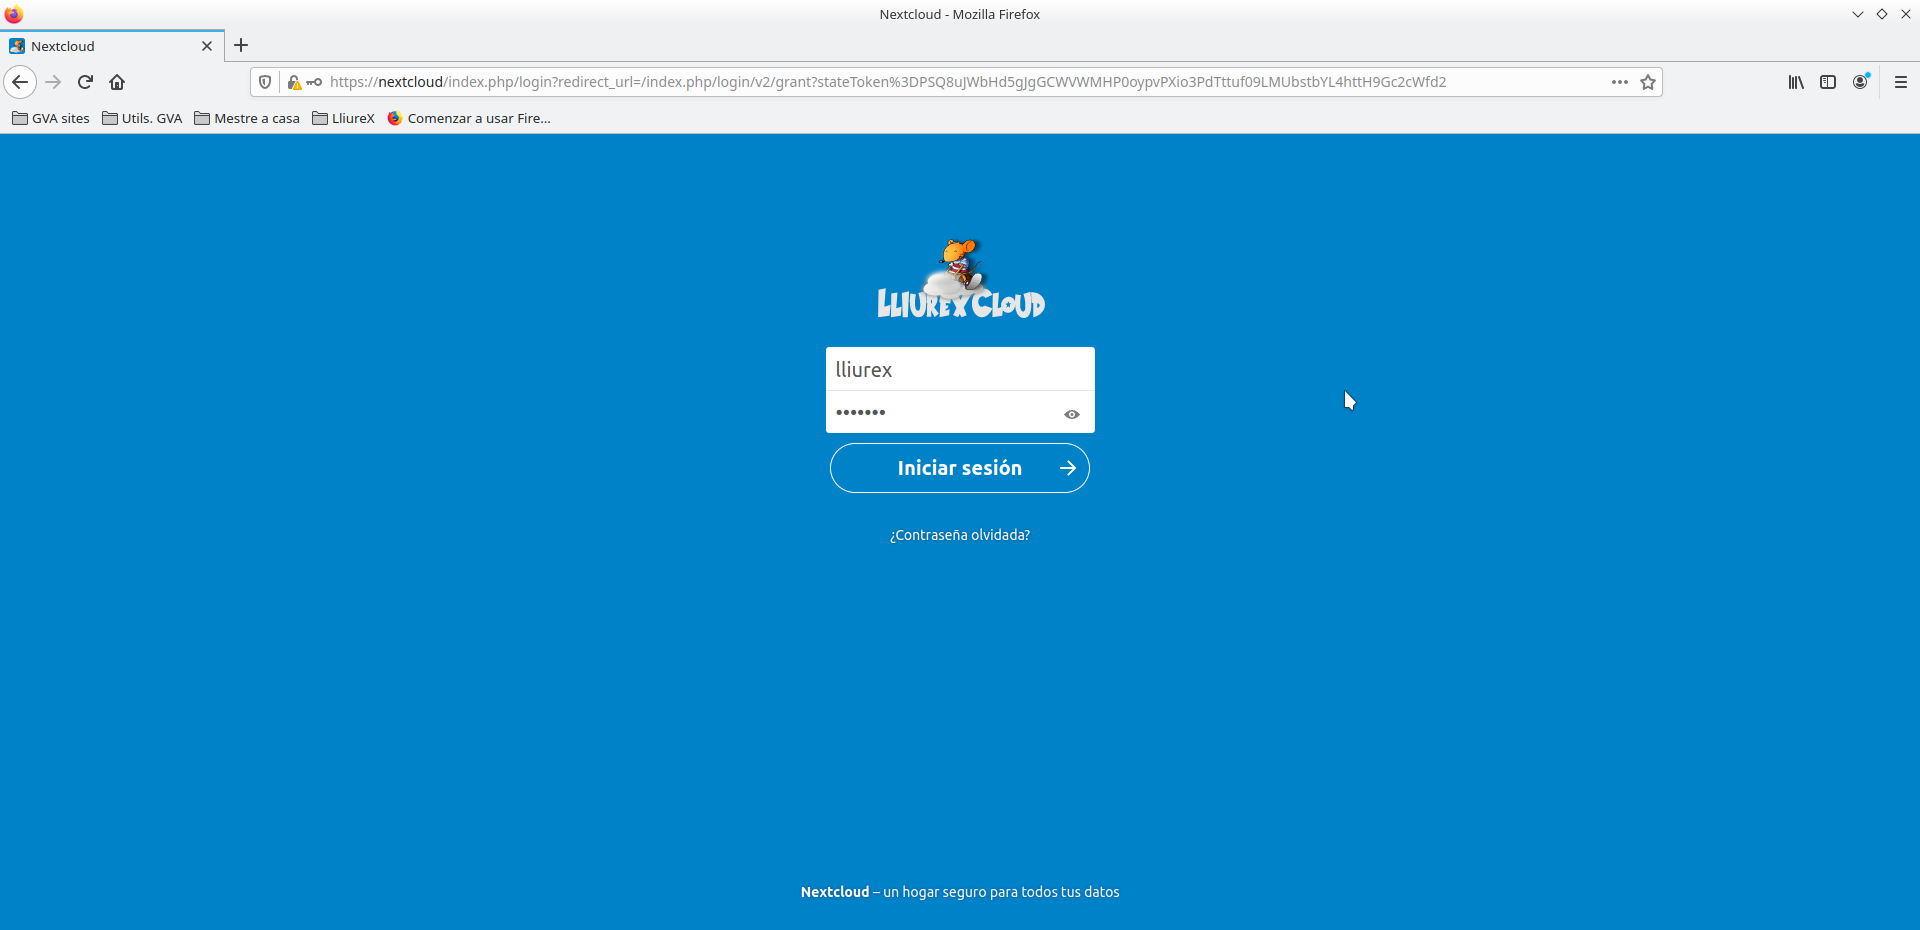Image resolution: width=1920 pixels, height=930 pixels.
Task: Open the Firefox library icon
Action: 1796,82
